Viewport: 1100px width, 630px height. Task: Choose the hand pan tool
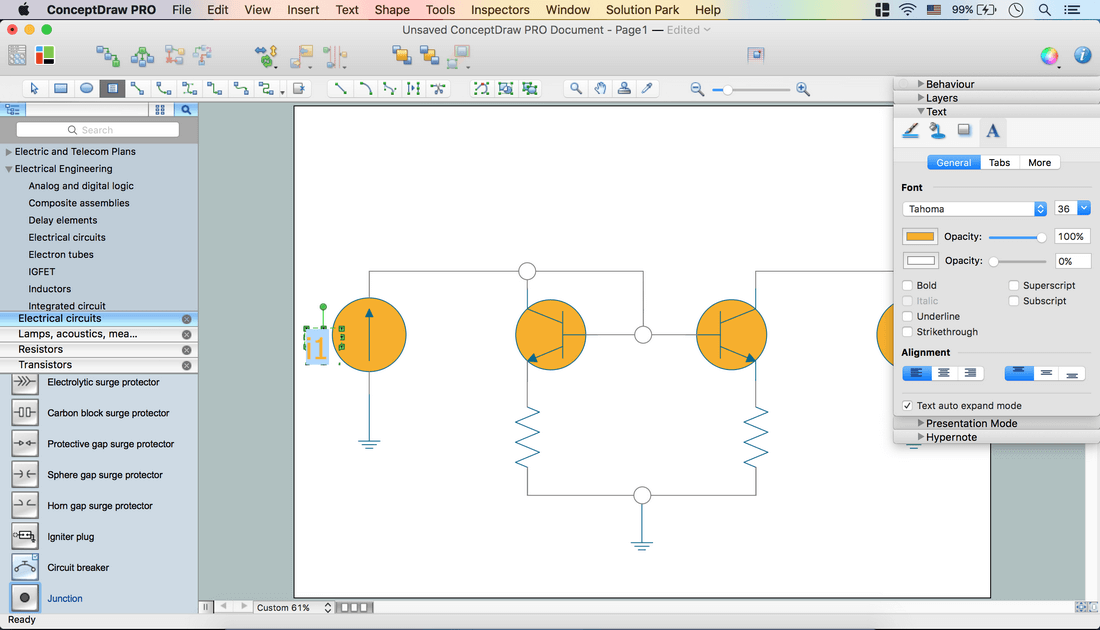pos(600,89)
